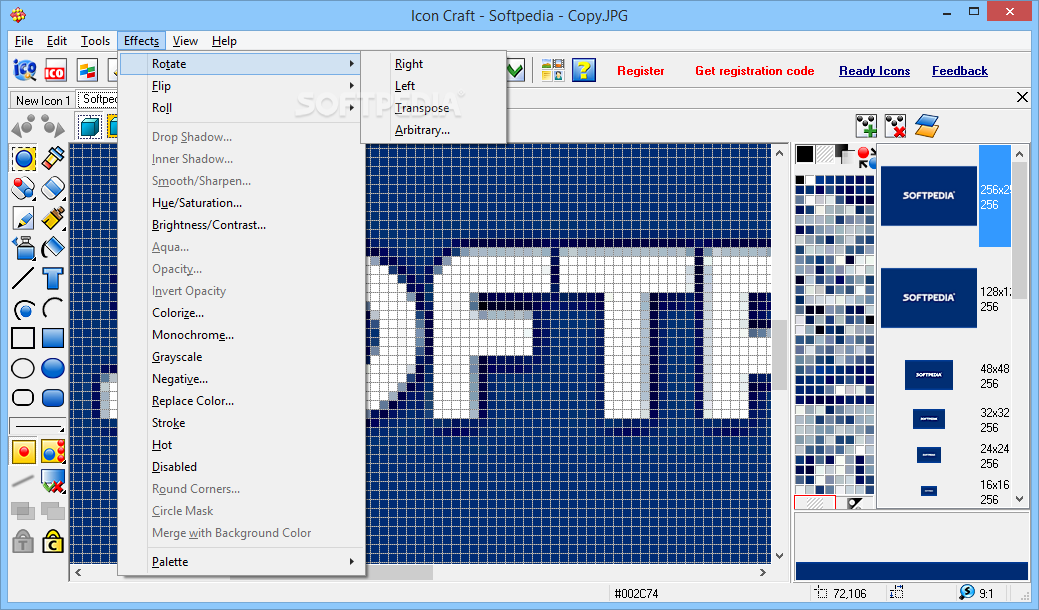Open the Feedback link
The image size is (1039, 610).
coord(959,71)
